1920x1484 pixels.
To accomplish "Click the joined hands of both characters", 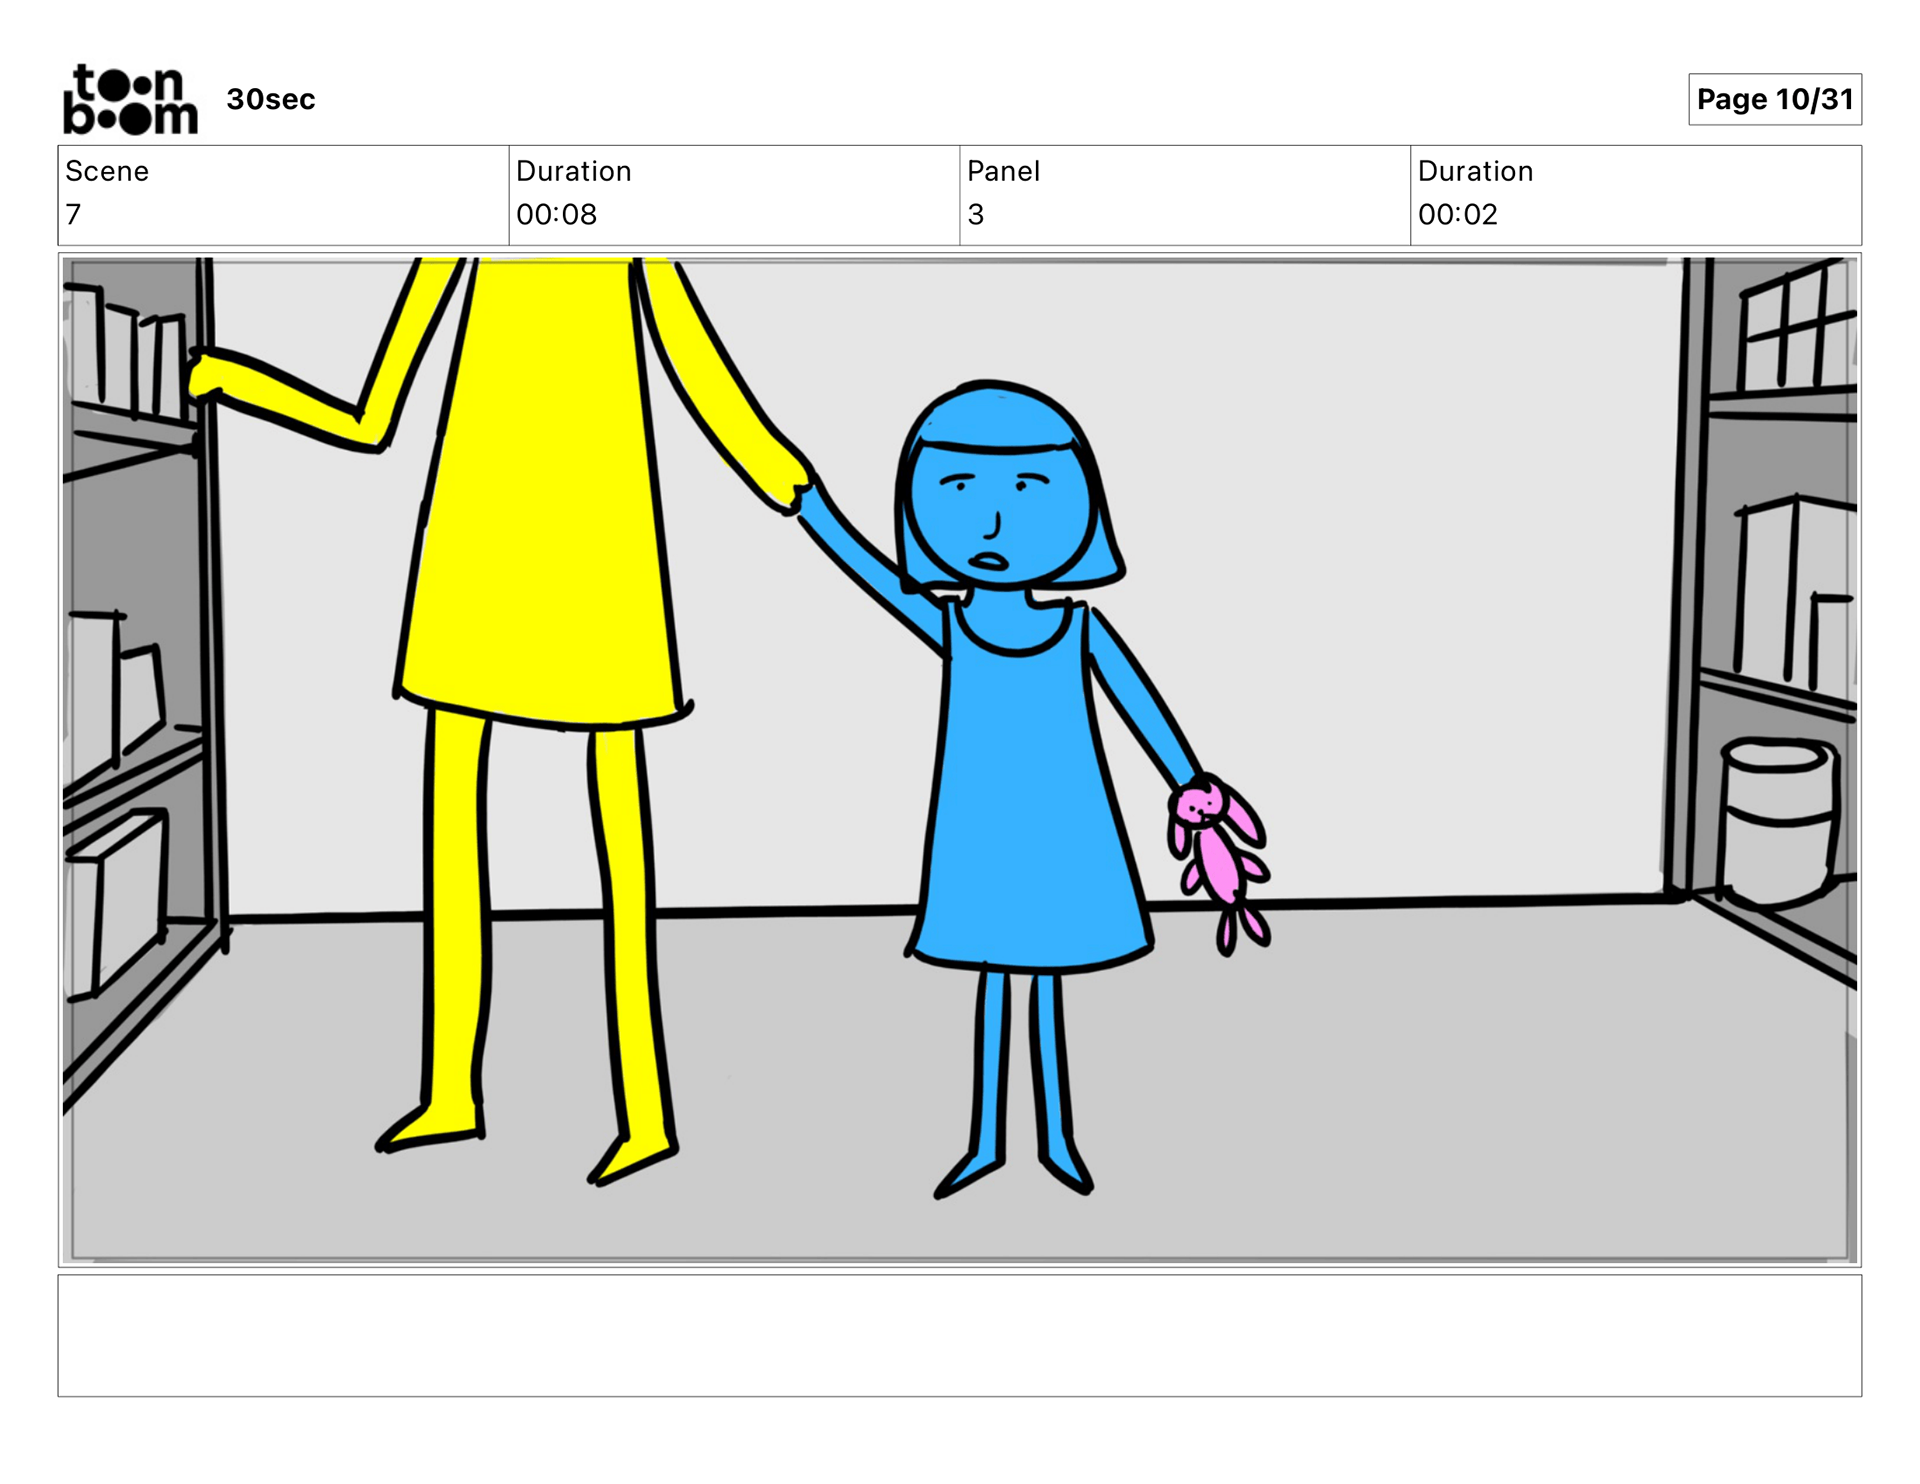I will coord(797,492).
